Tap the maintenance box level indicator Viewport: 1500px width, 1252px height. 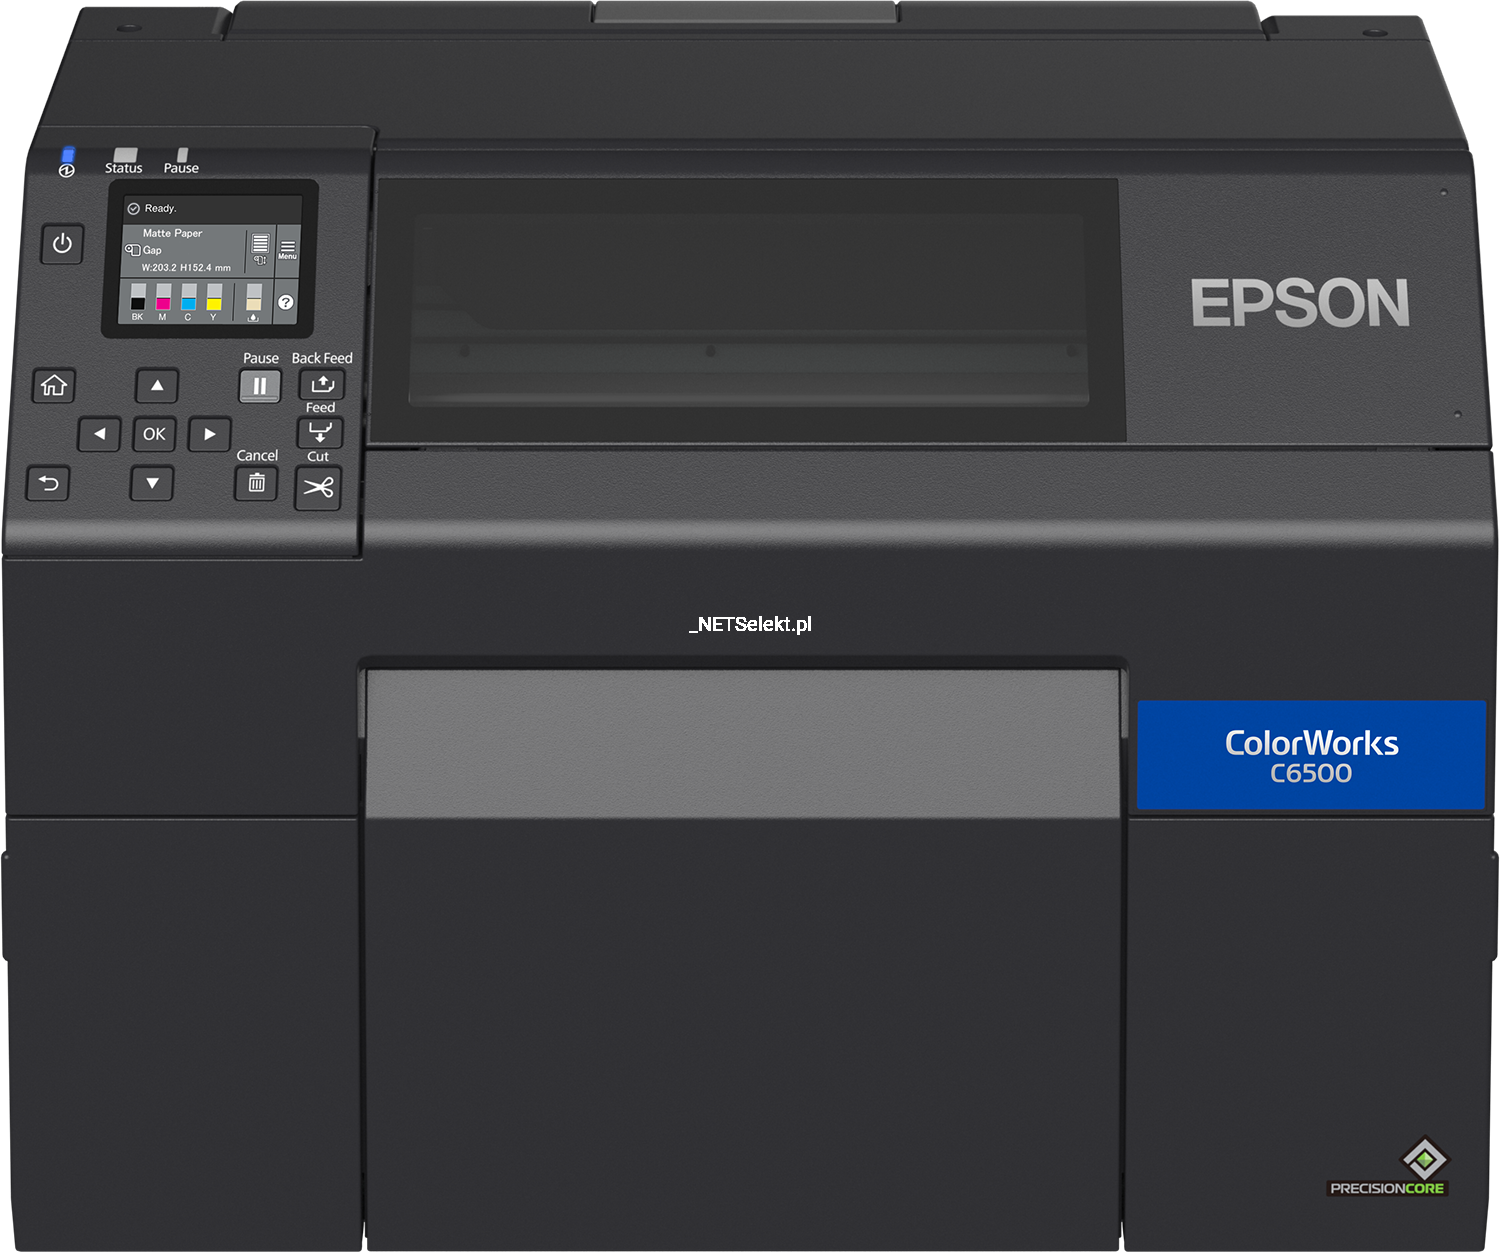point(253,301)
